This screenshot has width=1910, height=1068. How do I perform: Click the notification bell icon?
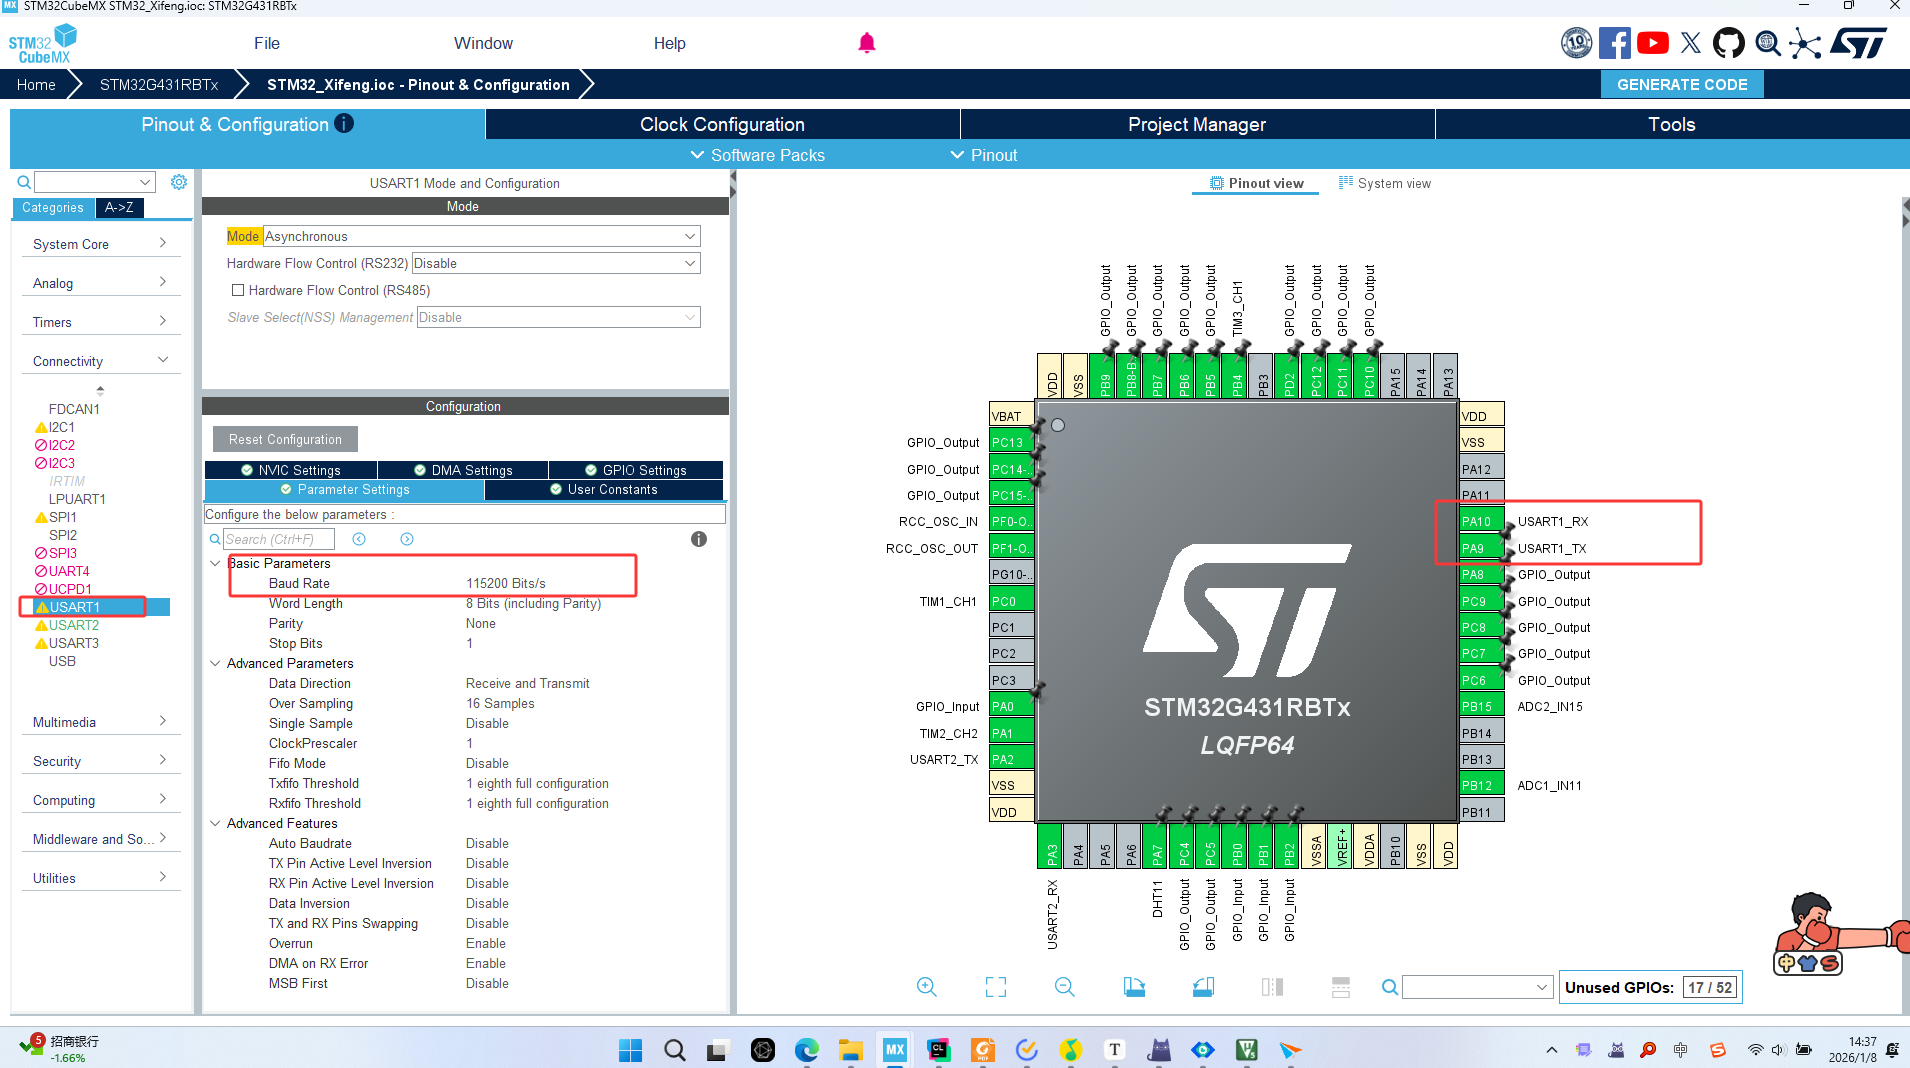[867, 43]
